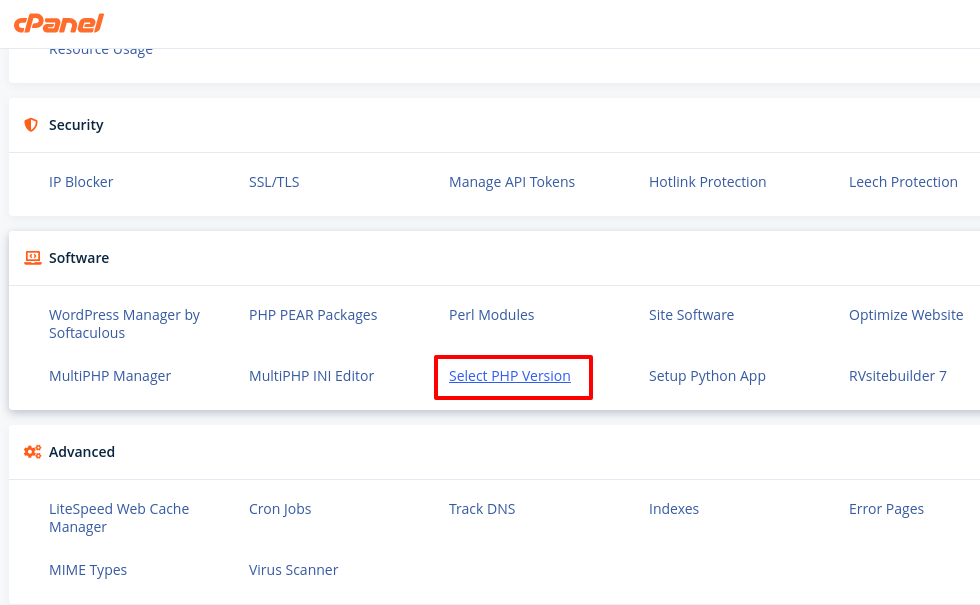The image size is (980, 605).
Task: Open MultiPHP INI Editor
Action: 311,376
